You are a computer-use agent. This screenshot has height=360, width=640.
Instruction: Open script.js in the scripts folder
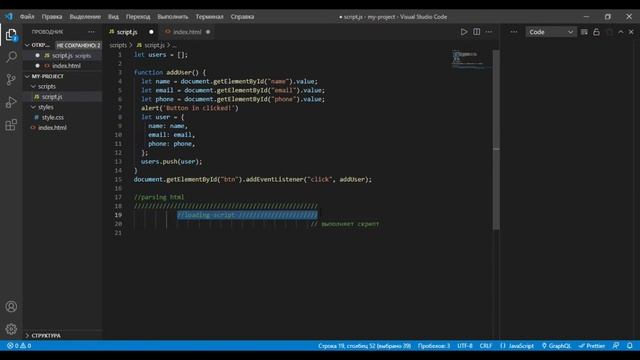[x=62, y=97]
